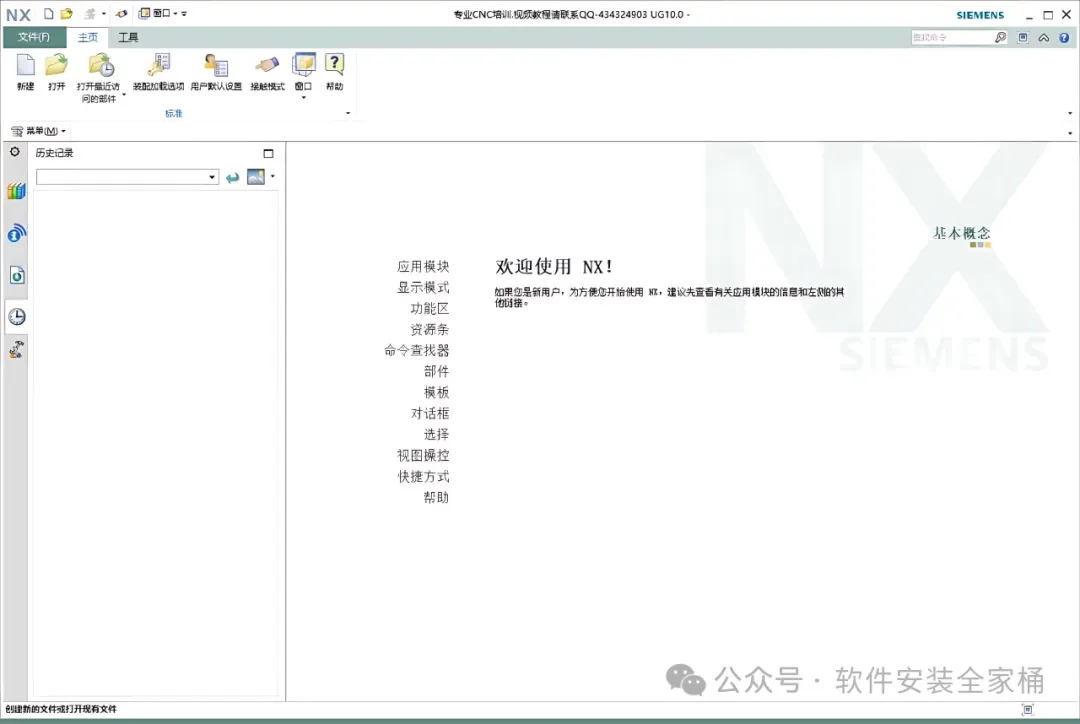This screenshot has height=724, width=1080.
Task: Click the 资源条 link
Action: 430,329
